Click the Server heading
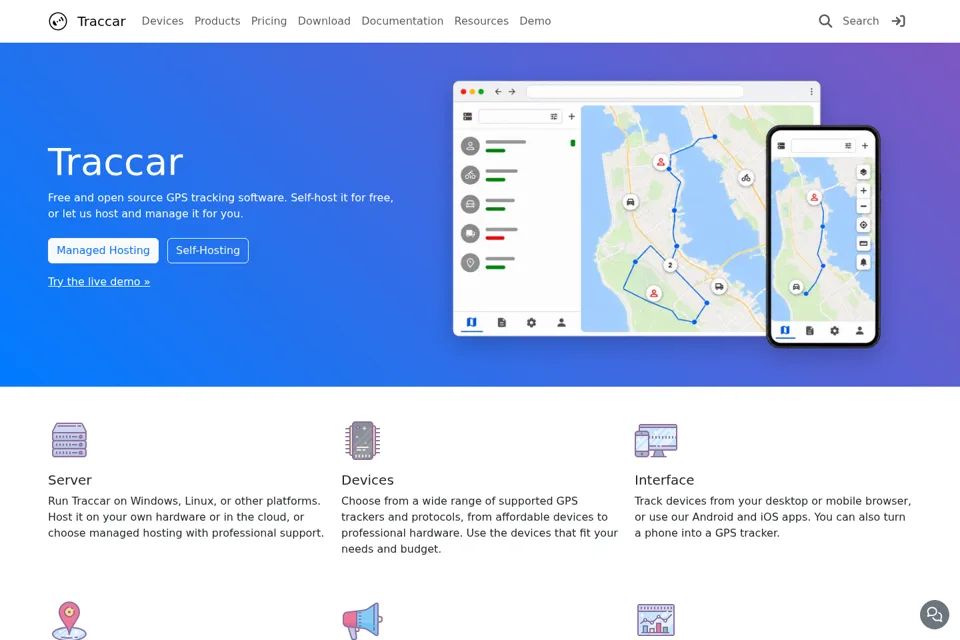This screenshot has width=960, height=640. point(70,480)
